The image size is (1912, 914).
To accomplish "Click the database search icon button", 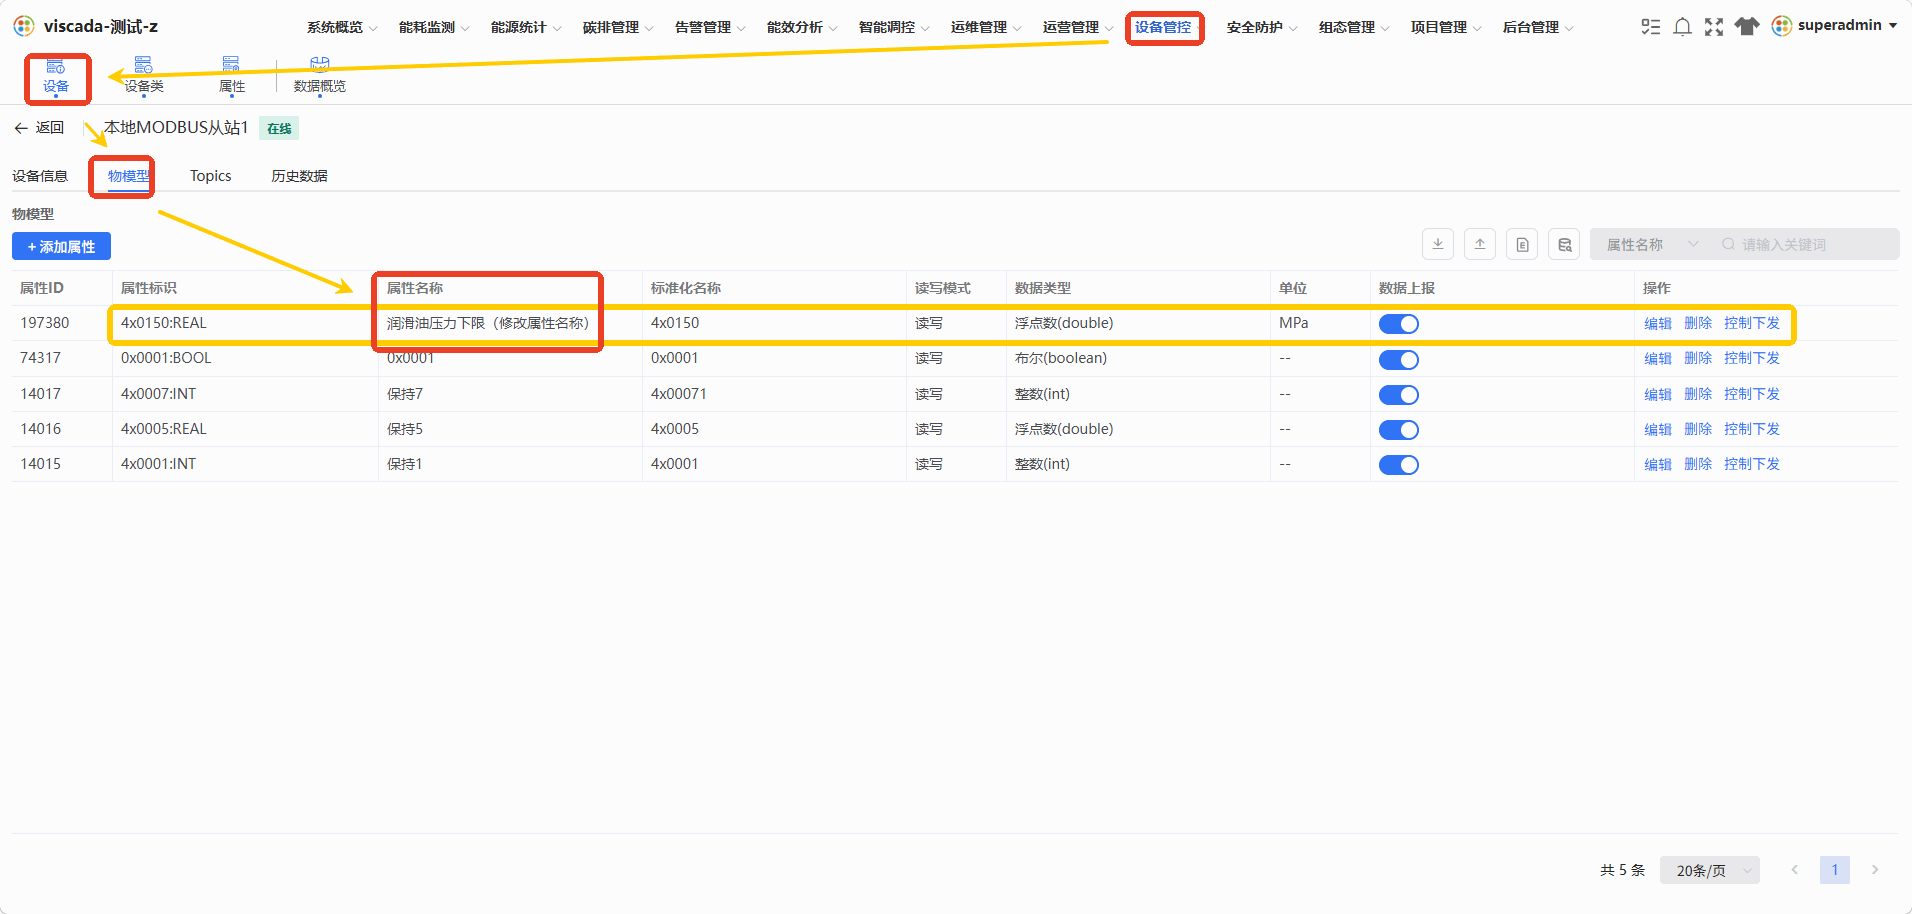I will 1564,244.
